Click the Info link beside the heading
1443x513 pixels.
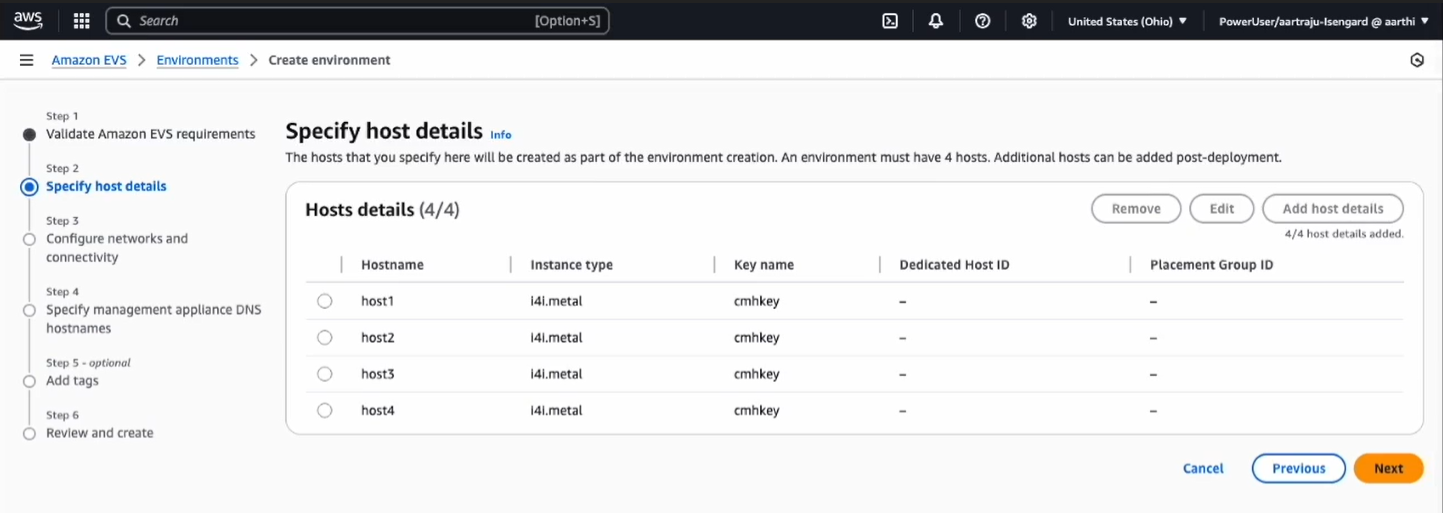pos(500,135)
